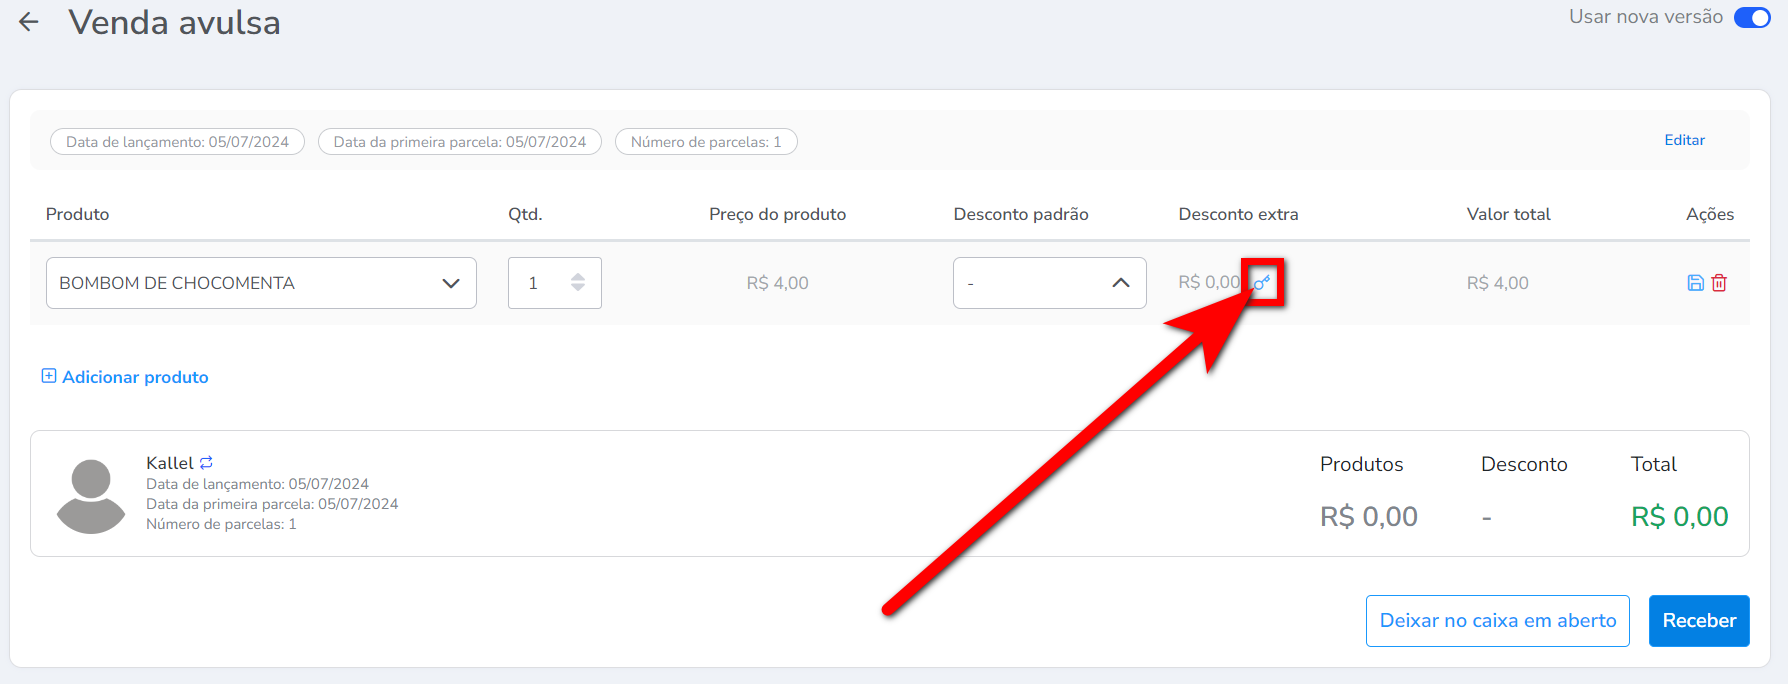Screen dimensions: 1788x684
Task: Click the Data da primeira parcela chip
Action: (459, 142)
